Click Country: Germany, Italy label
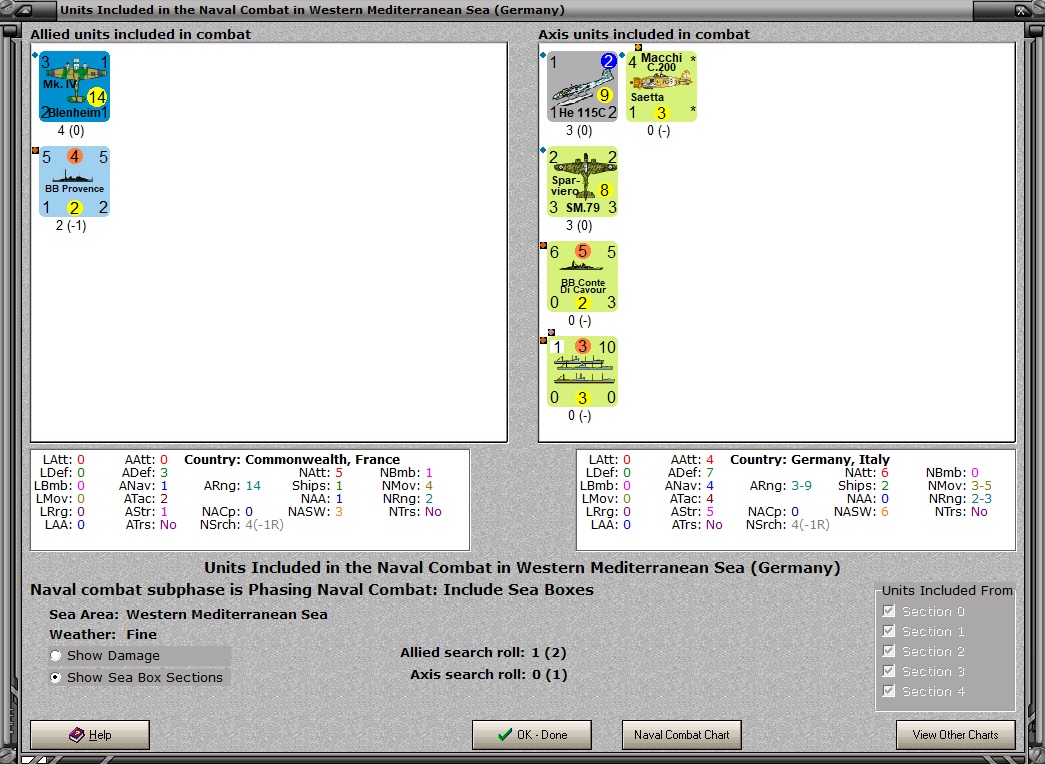Viewport: 1045px width, 764px height. [810, 459]
